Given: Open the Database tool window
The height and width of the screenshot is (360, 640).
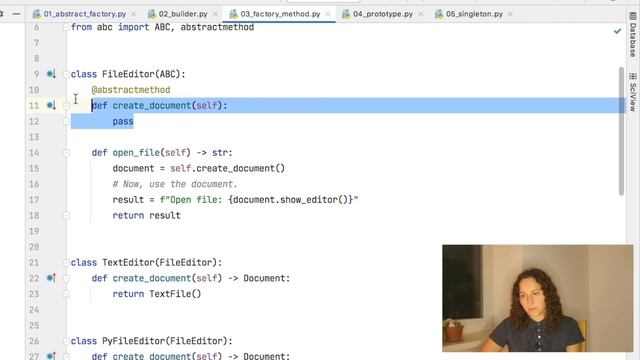Looking at the screenshot, I should tap(633, 35).
